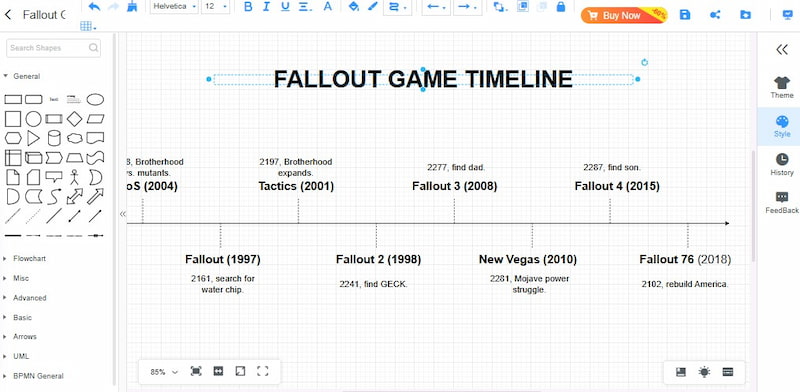Click the padlock lock icon
Screen dimensions: 800x392
coord(561,7)
